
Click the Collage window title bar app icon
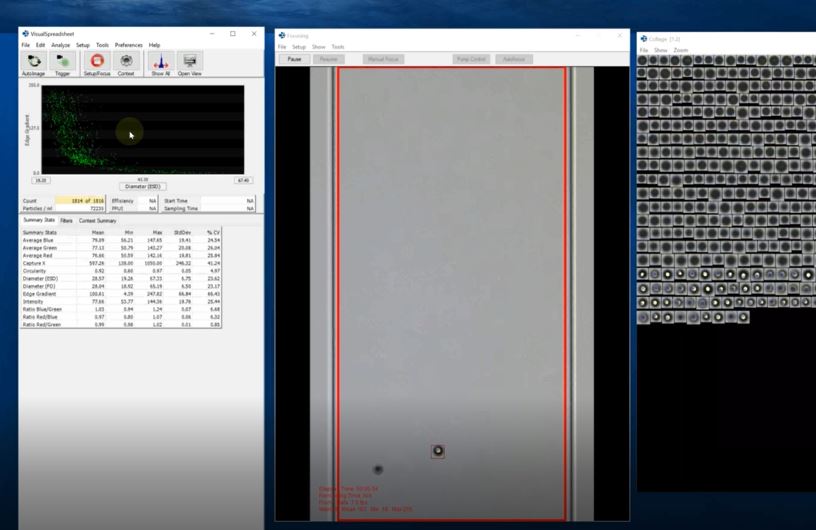[x=644, y=39]
